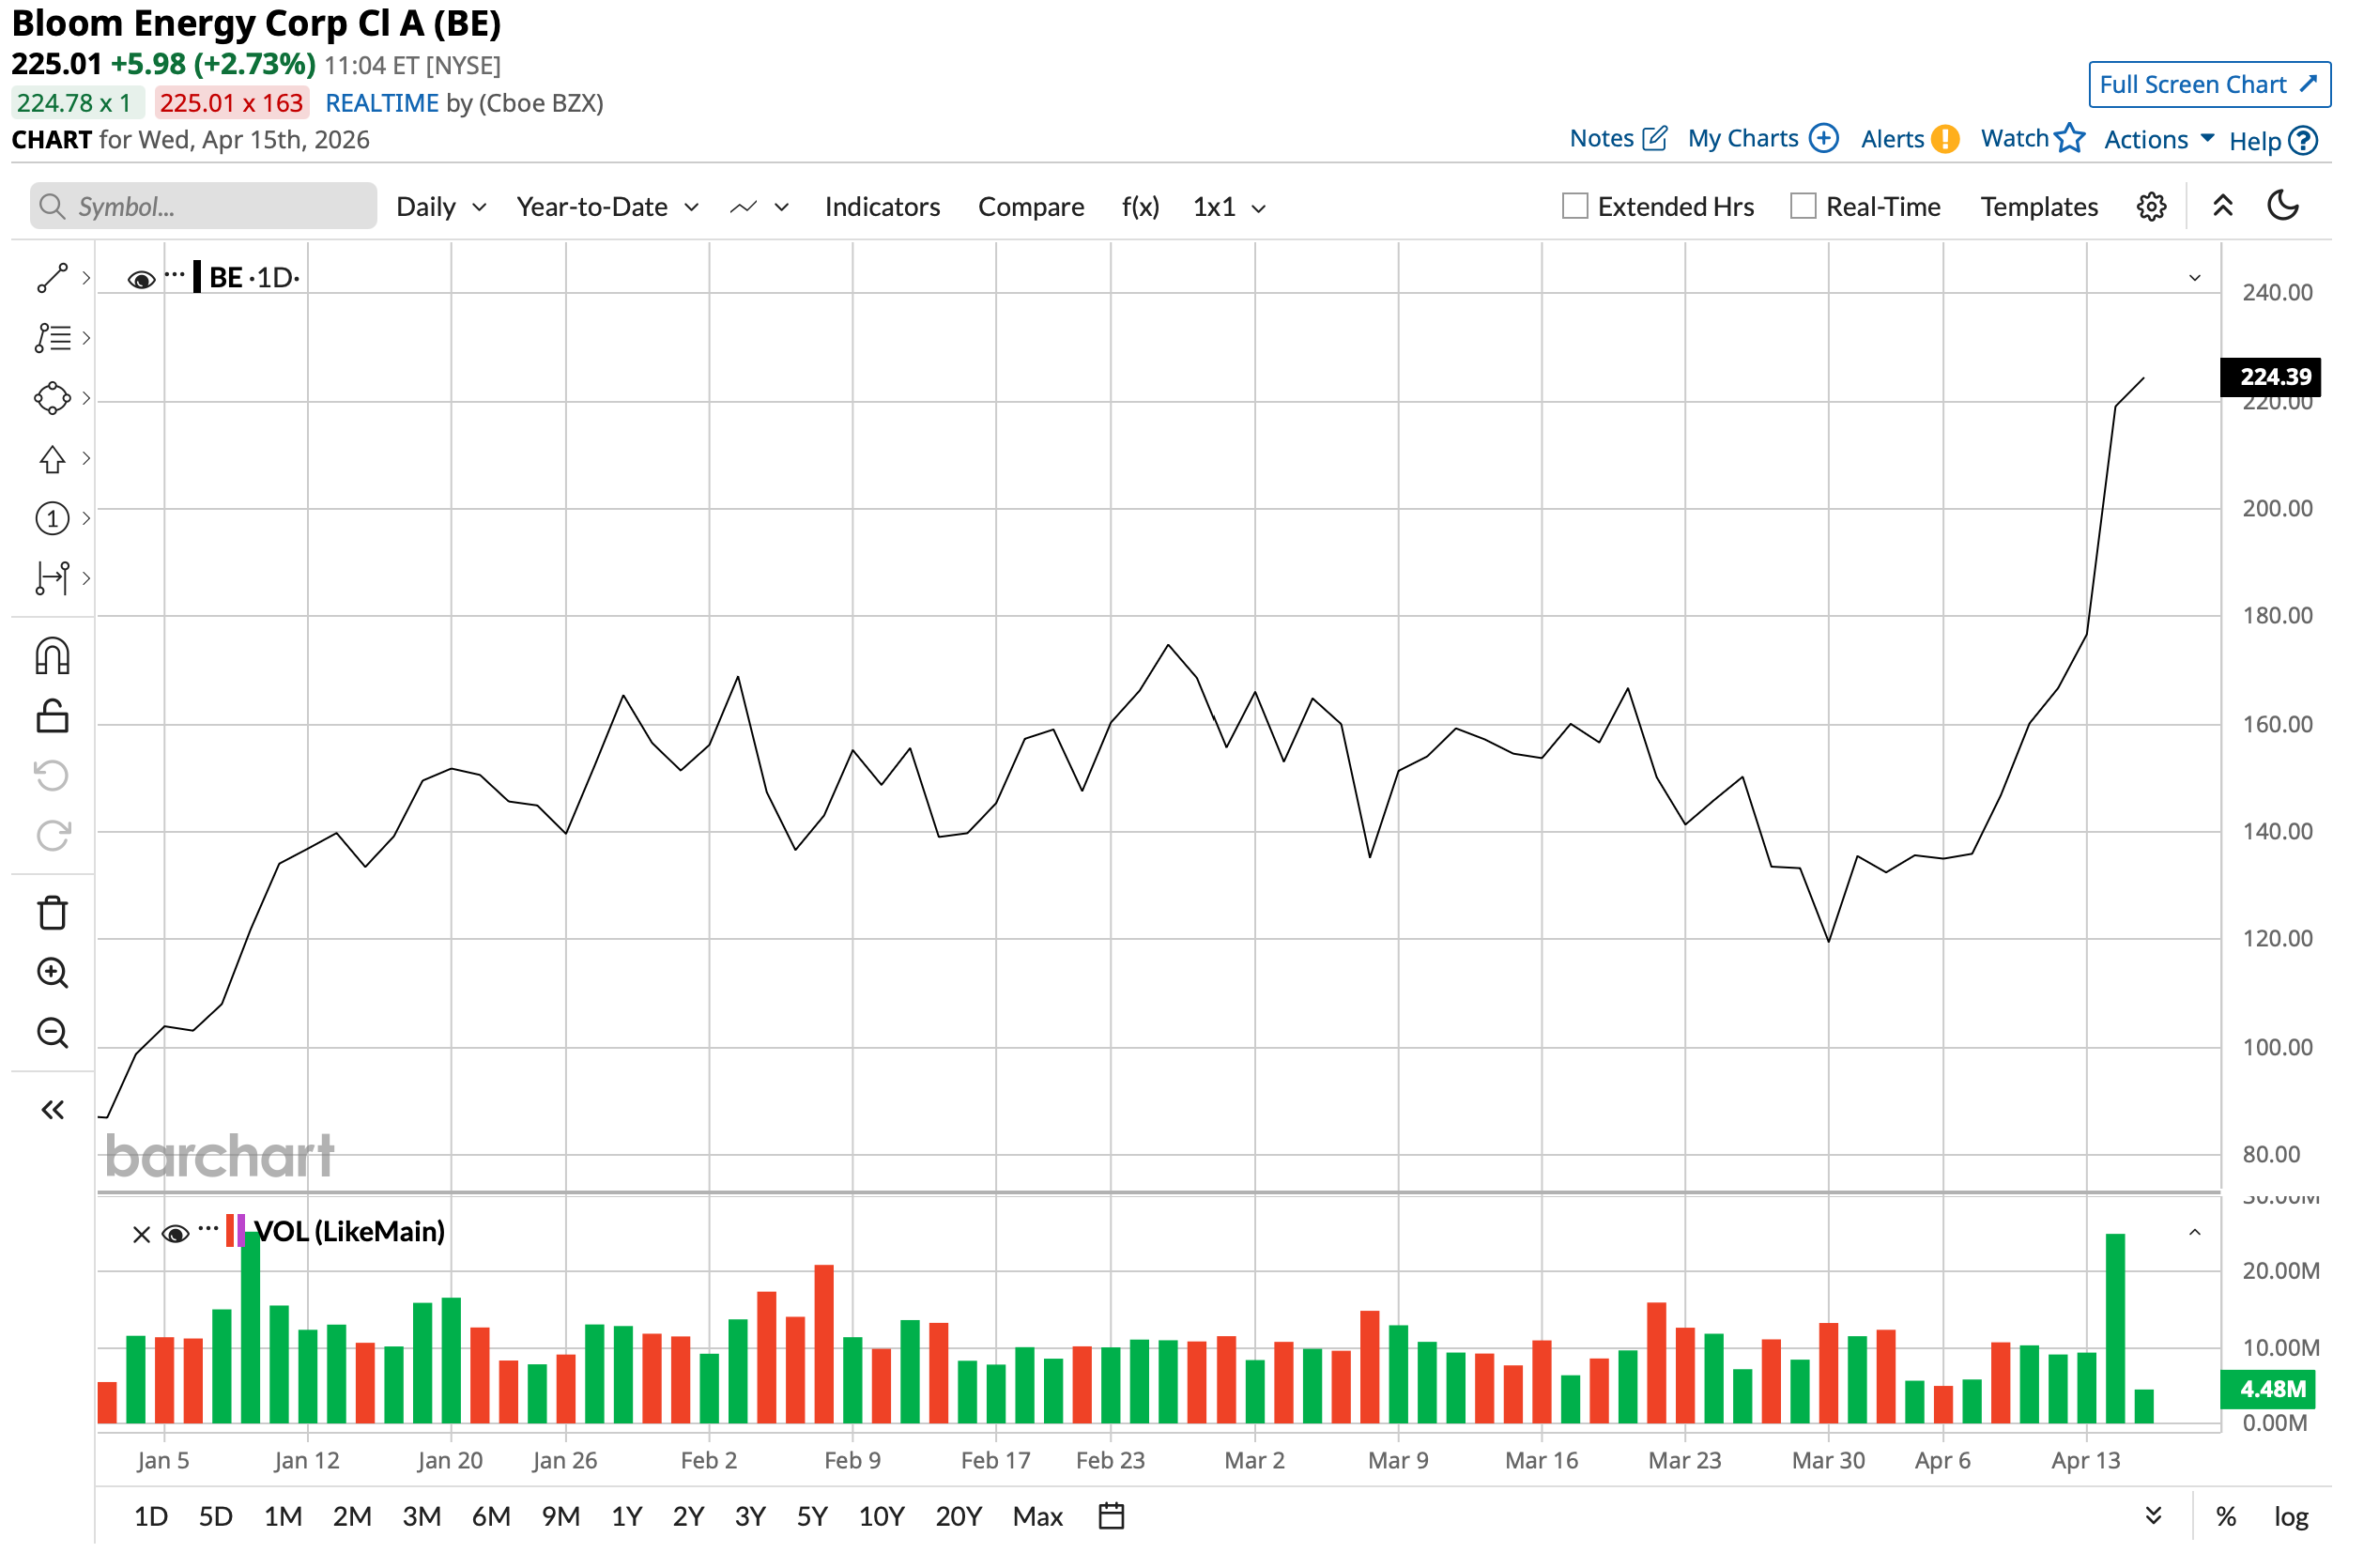This screenshot has width=2379, height=1568.
Task: Open chart settings gear icon
Action: tap(2152, 207)
